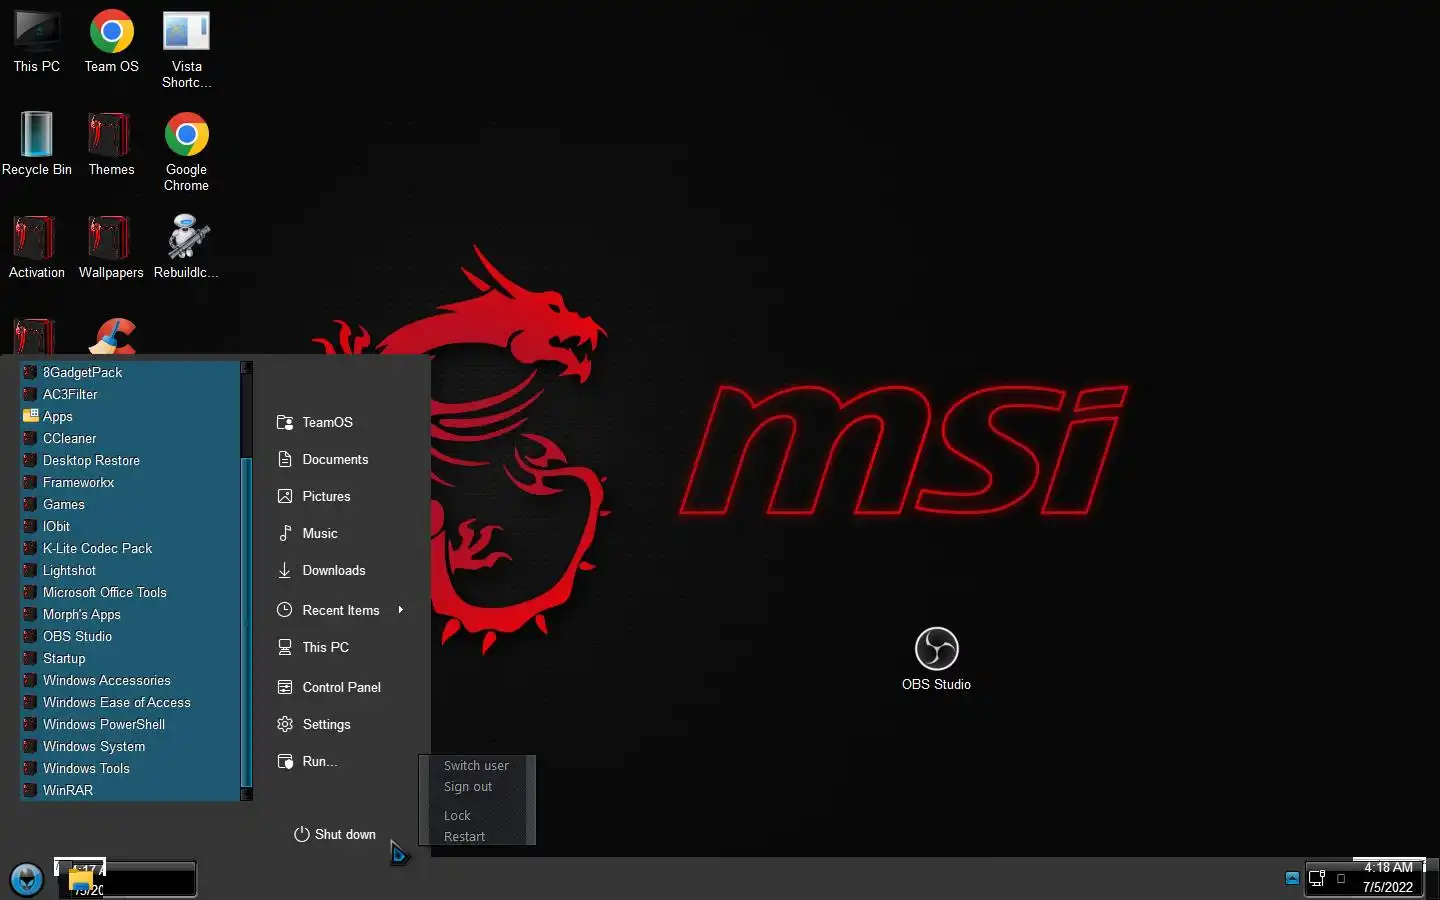Click programs list scrollbar thumb
This screenshot has width=1440, height=900.
pos(246,620)
